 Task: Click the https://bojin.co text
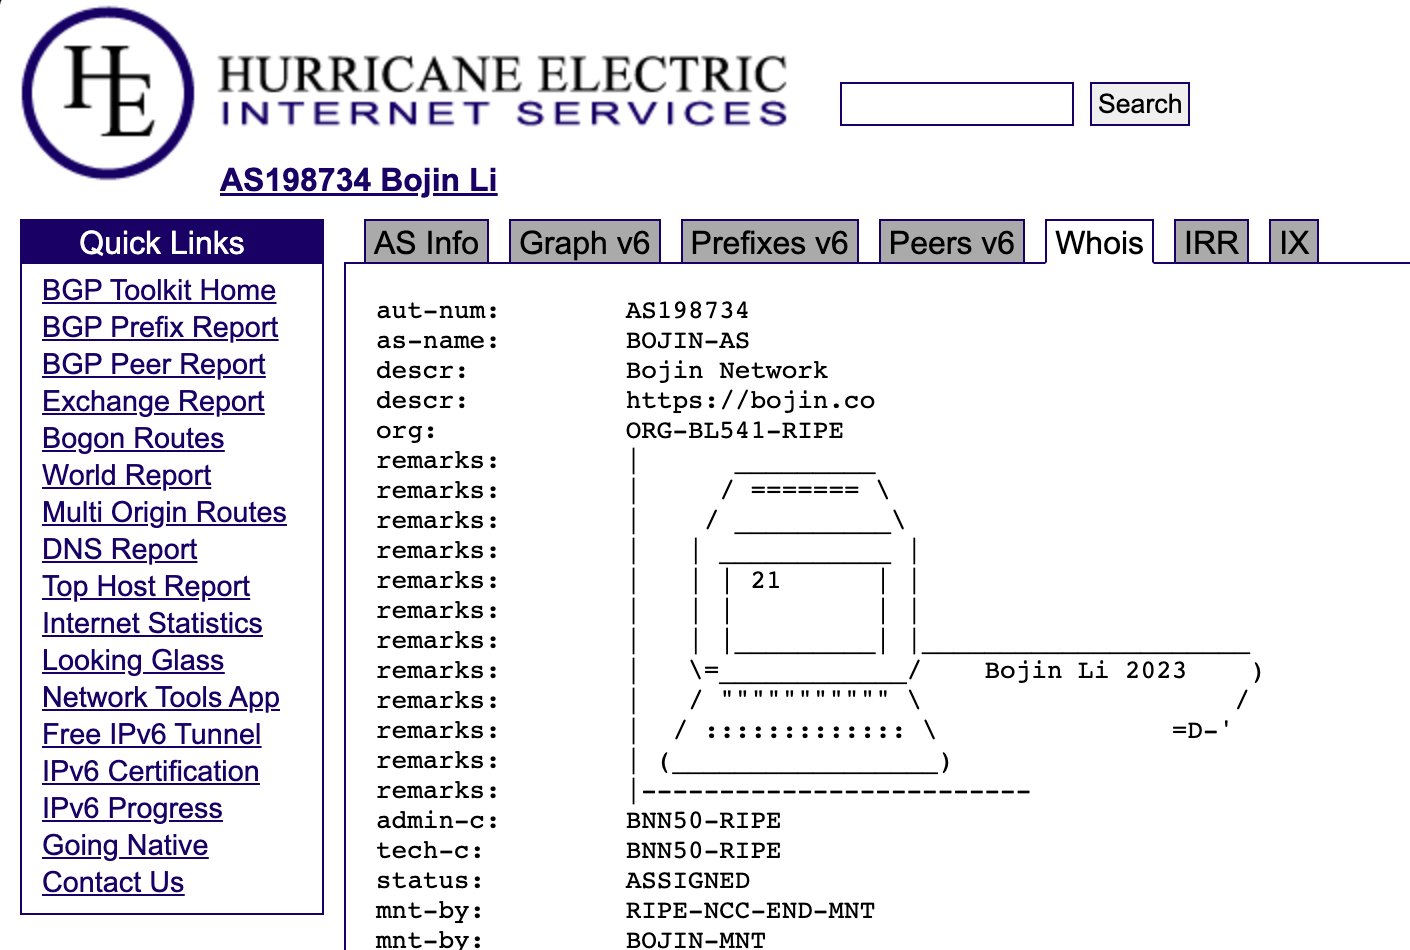pos(750,400)
